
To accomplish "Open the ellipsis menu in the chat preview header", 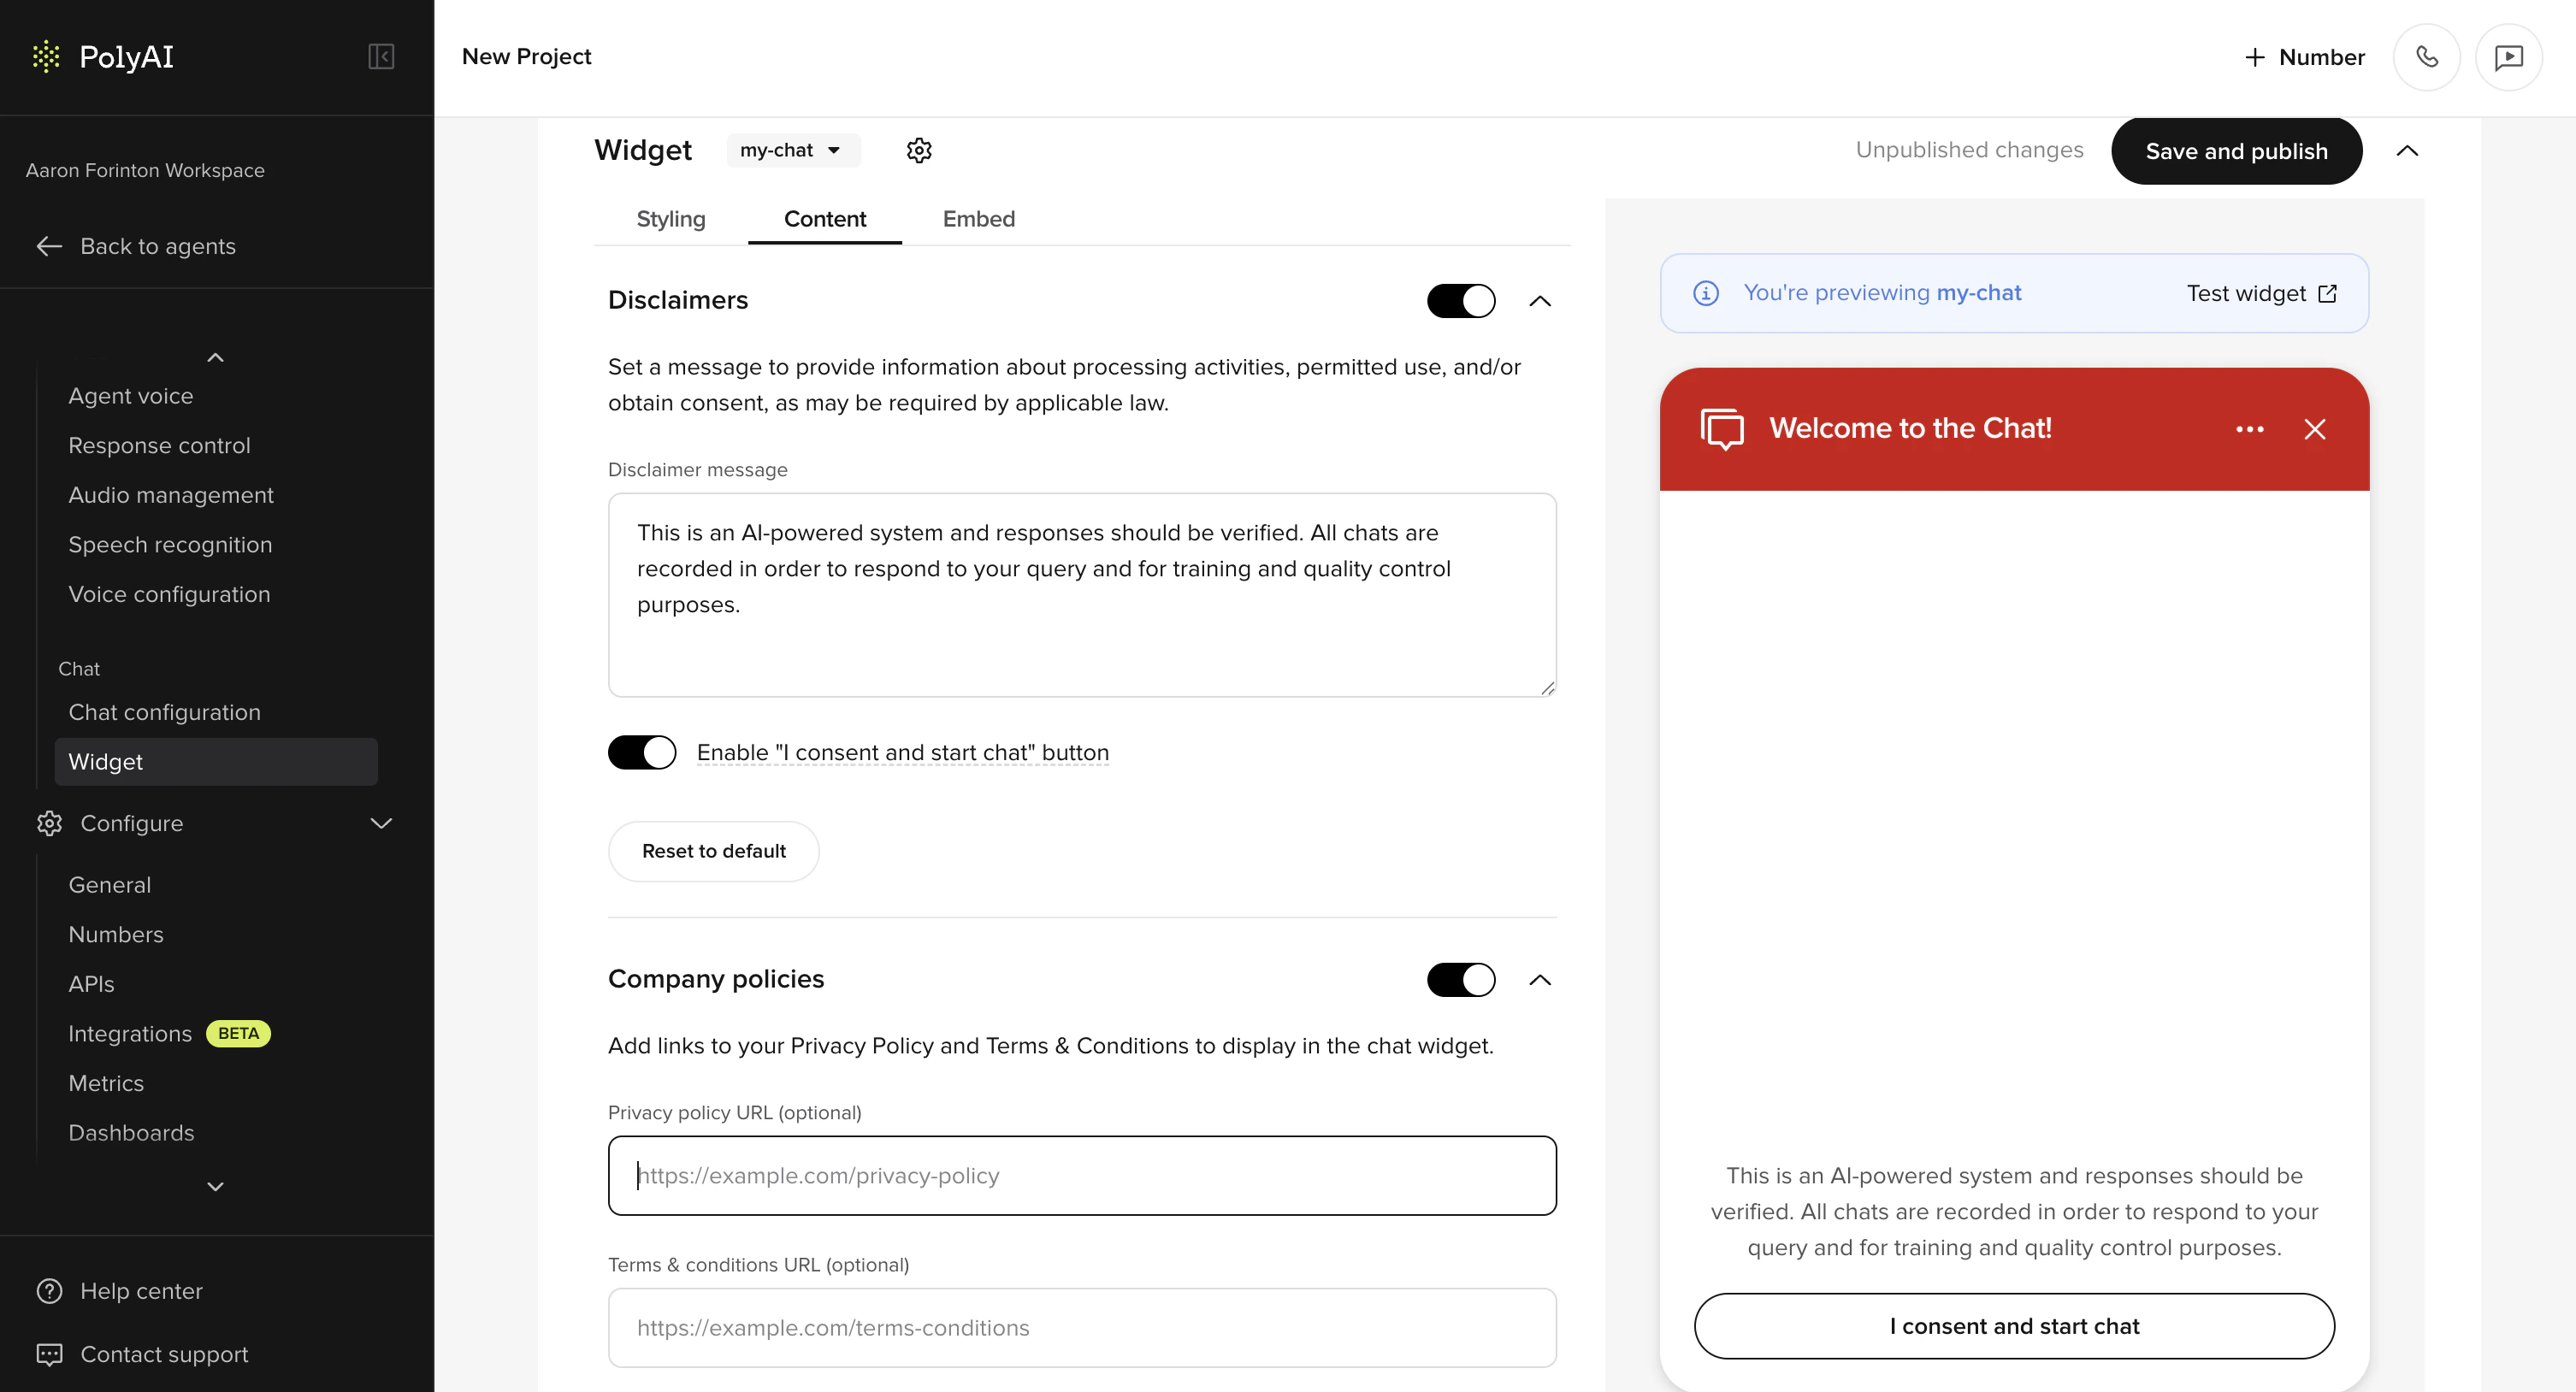I will coord(2249,429).
